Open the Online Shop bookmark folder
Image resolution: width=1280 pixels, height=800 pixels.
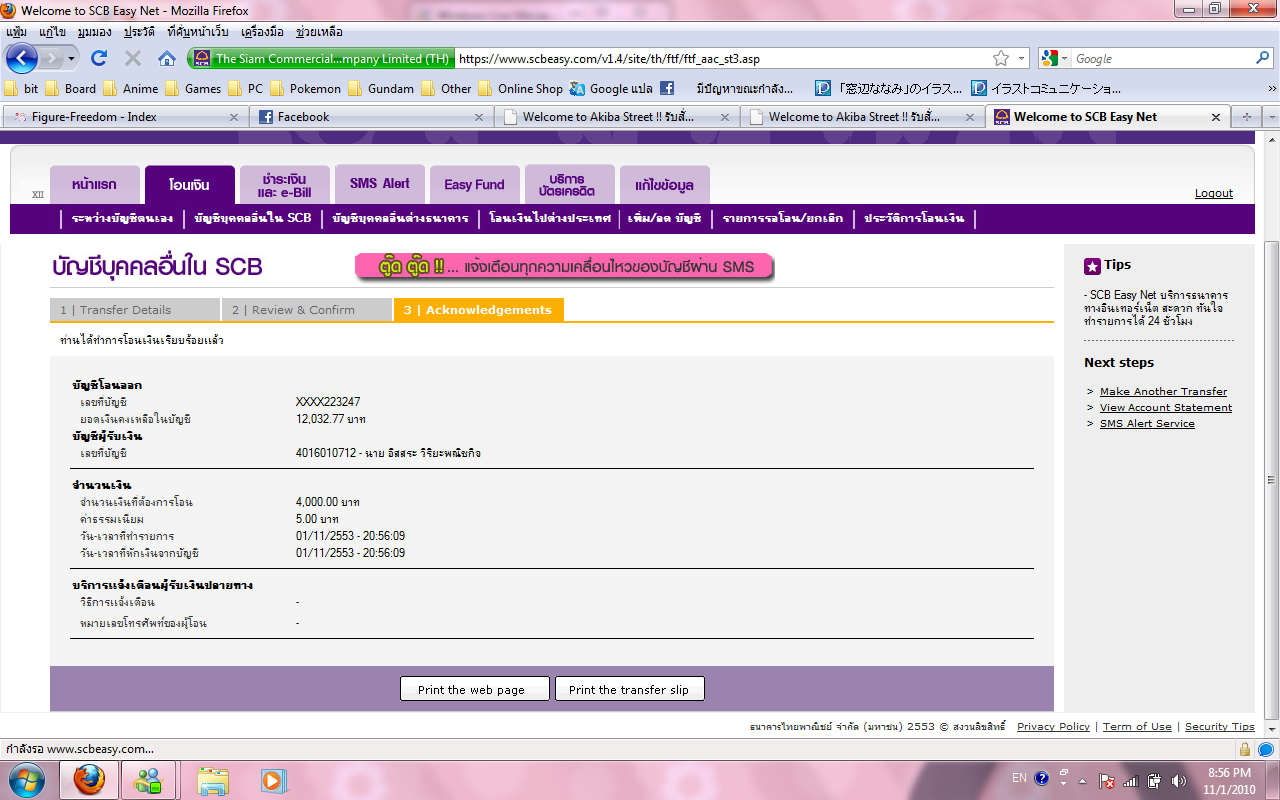click(x=520, y=88)
